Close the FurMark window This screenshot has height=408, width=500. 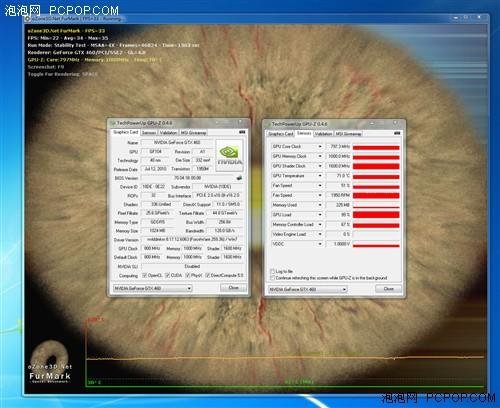(x=480, y=17)
